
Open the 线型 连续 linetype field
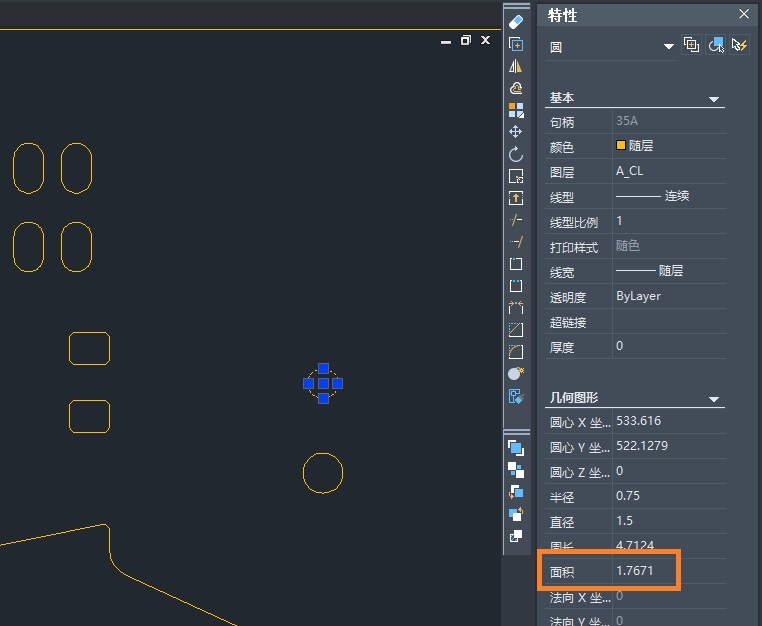(669, 196)
